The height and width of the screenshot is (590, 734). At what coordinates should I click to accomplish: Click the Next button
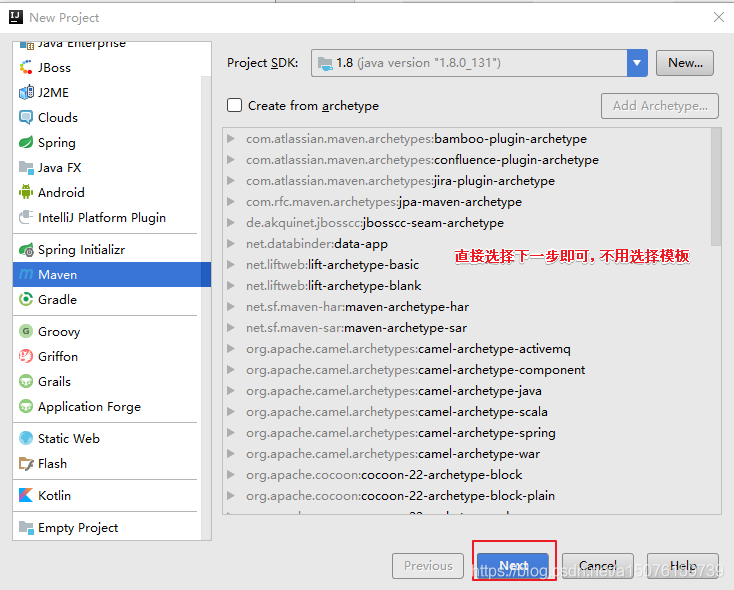(x=513, y=565)
